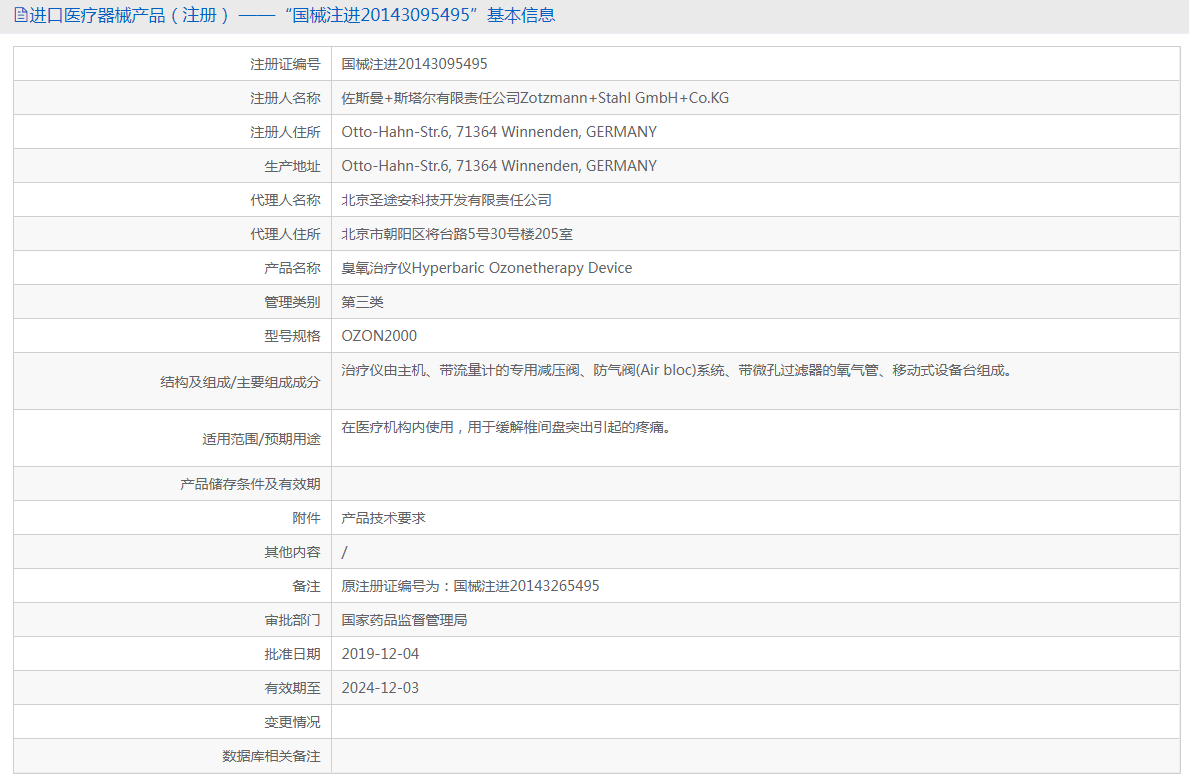The width and height of the screenshot is (1189, 781).
Task: Select registration number 国械注进20143095495
Action: 414,63
